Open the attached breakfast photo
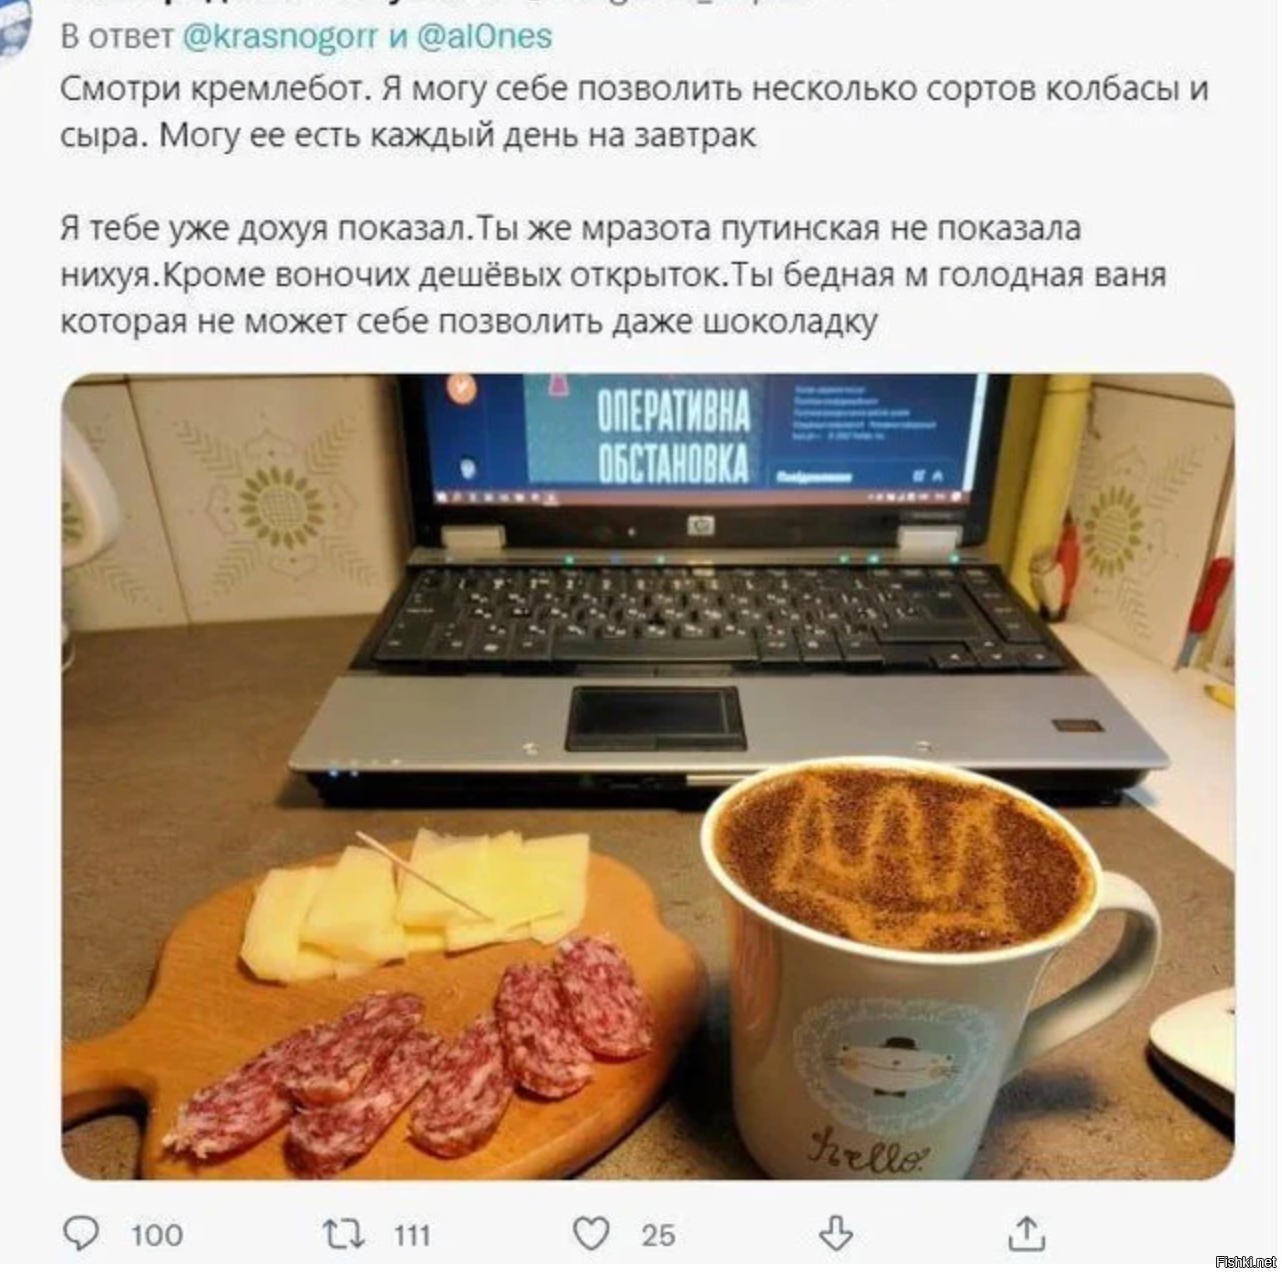 coord(648,777)
